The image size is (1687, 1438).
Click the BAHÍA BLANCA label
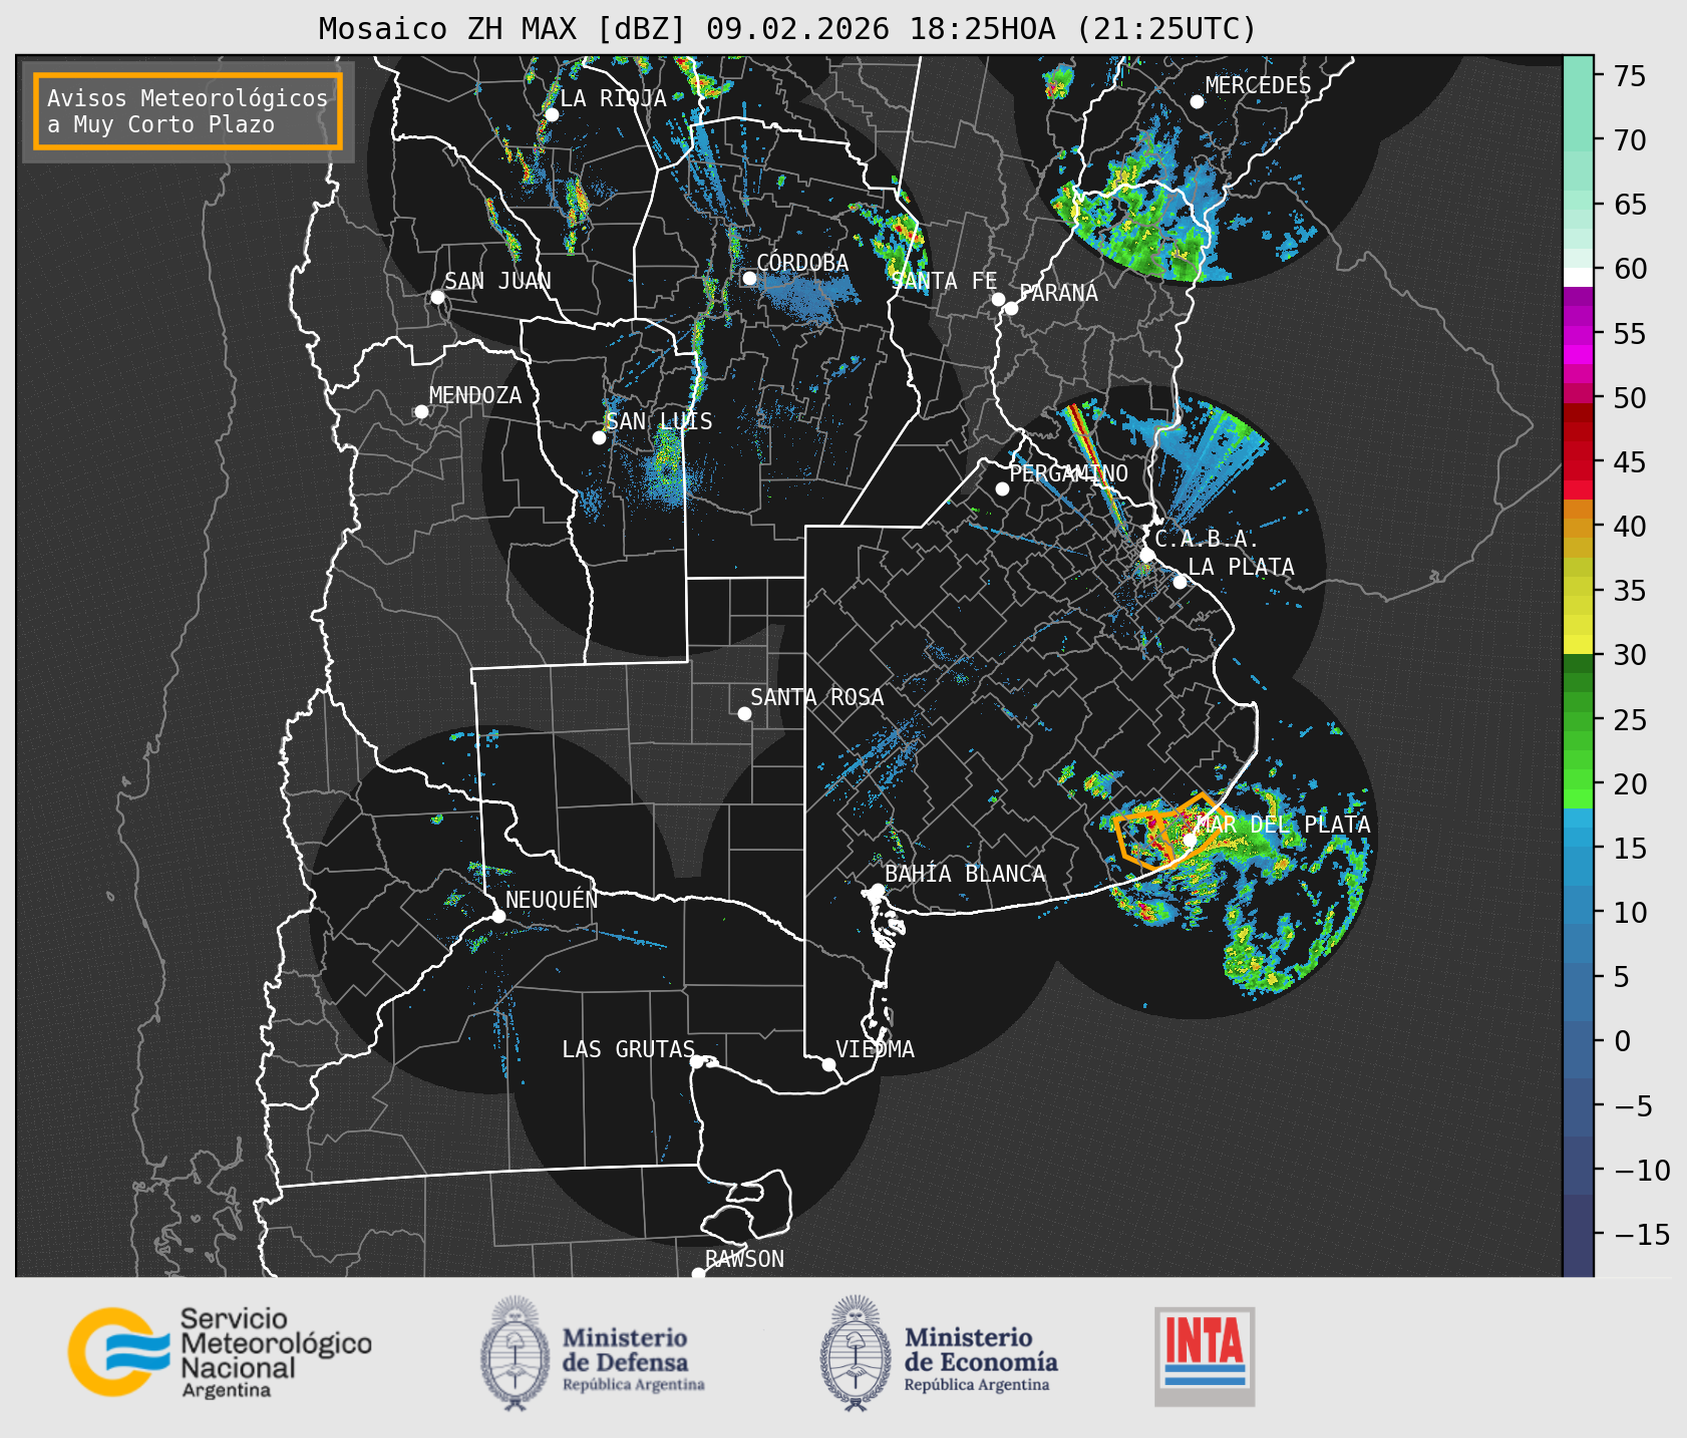point(965,874)
